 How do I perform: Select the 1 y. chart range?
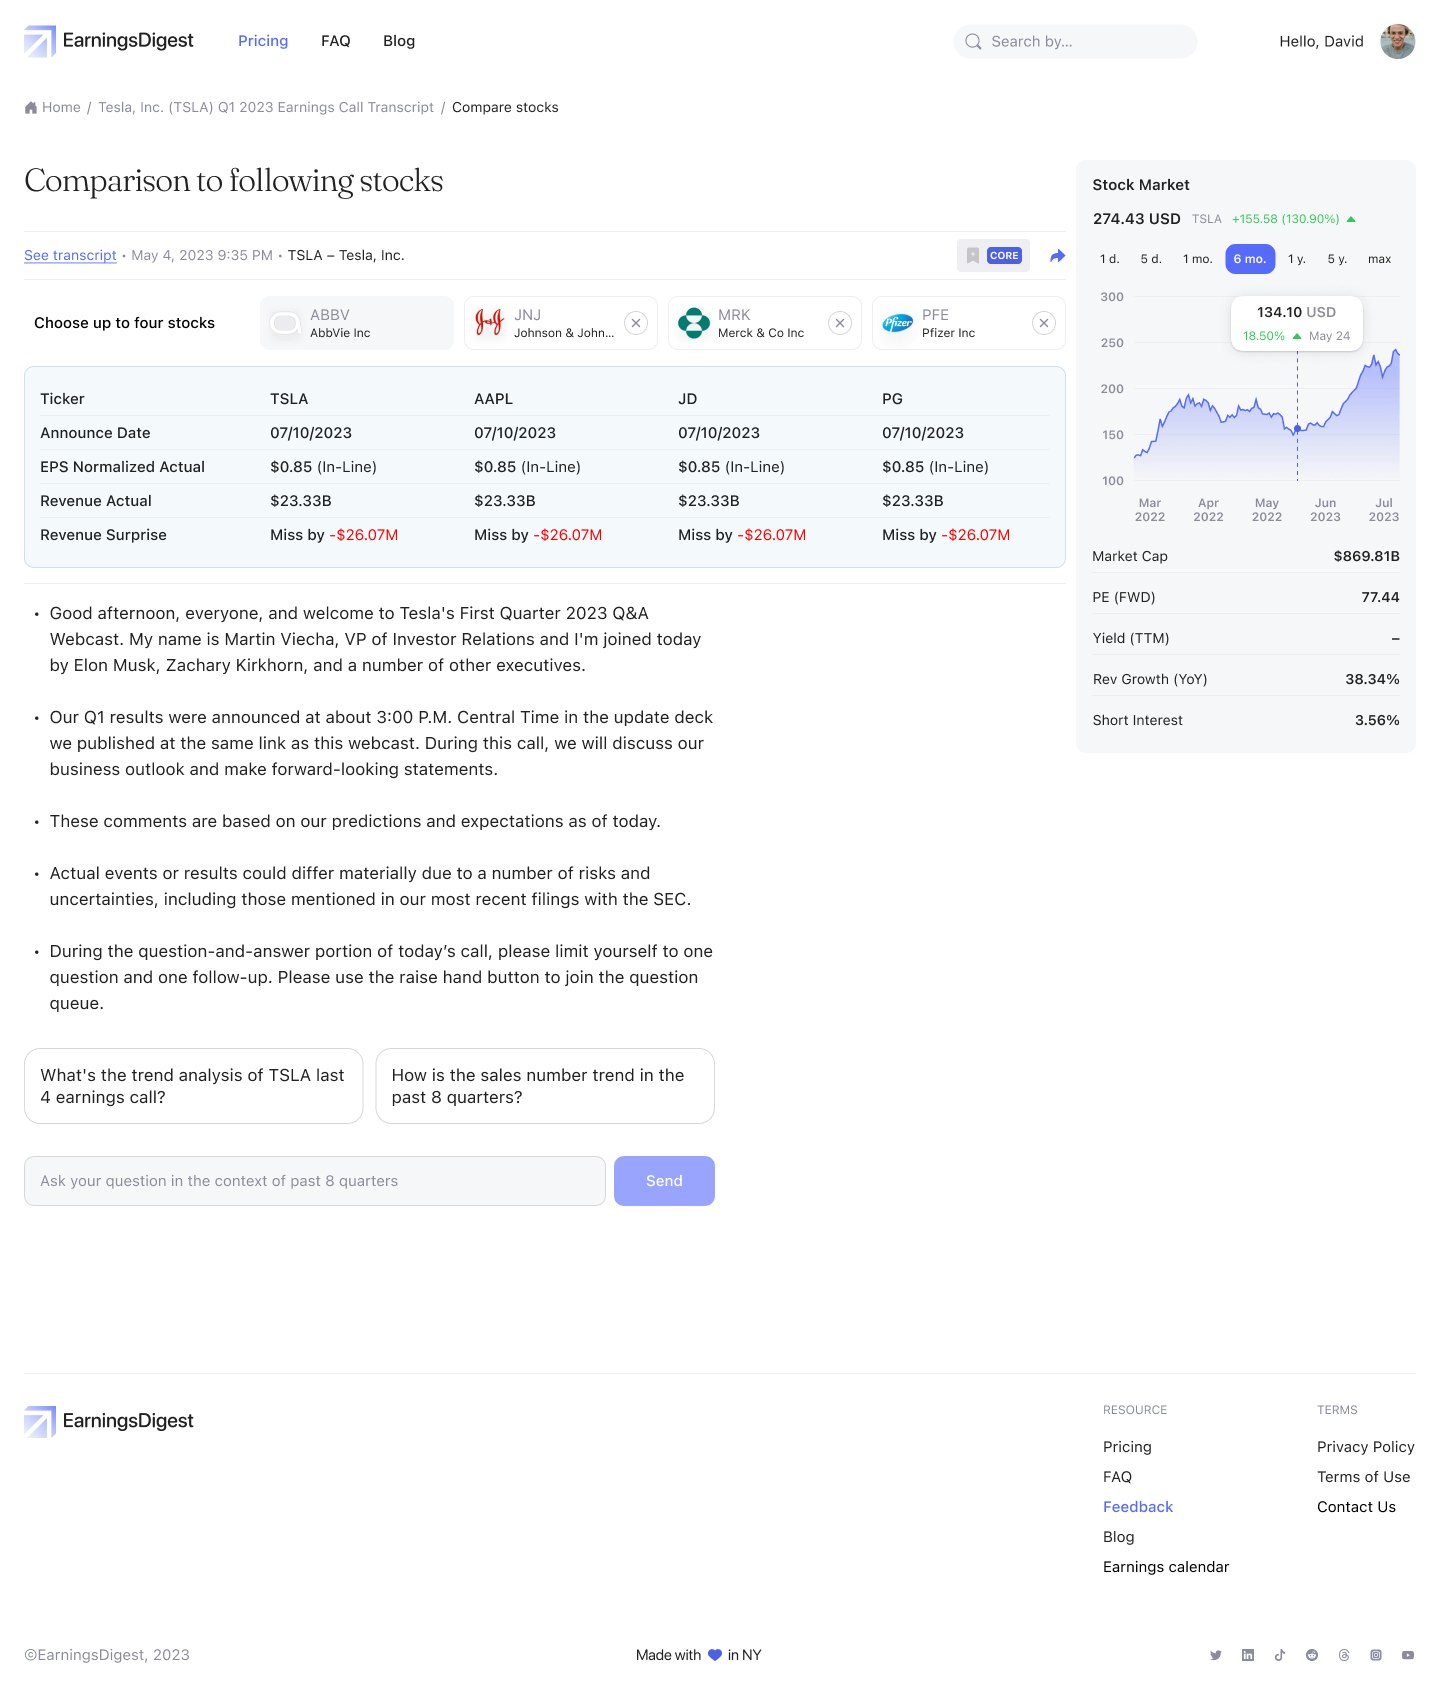[x=1297, y=259]
